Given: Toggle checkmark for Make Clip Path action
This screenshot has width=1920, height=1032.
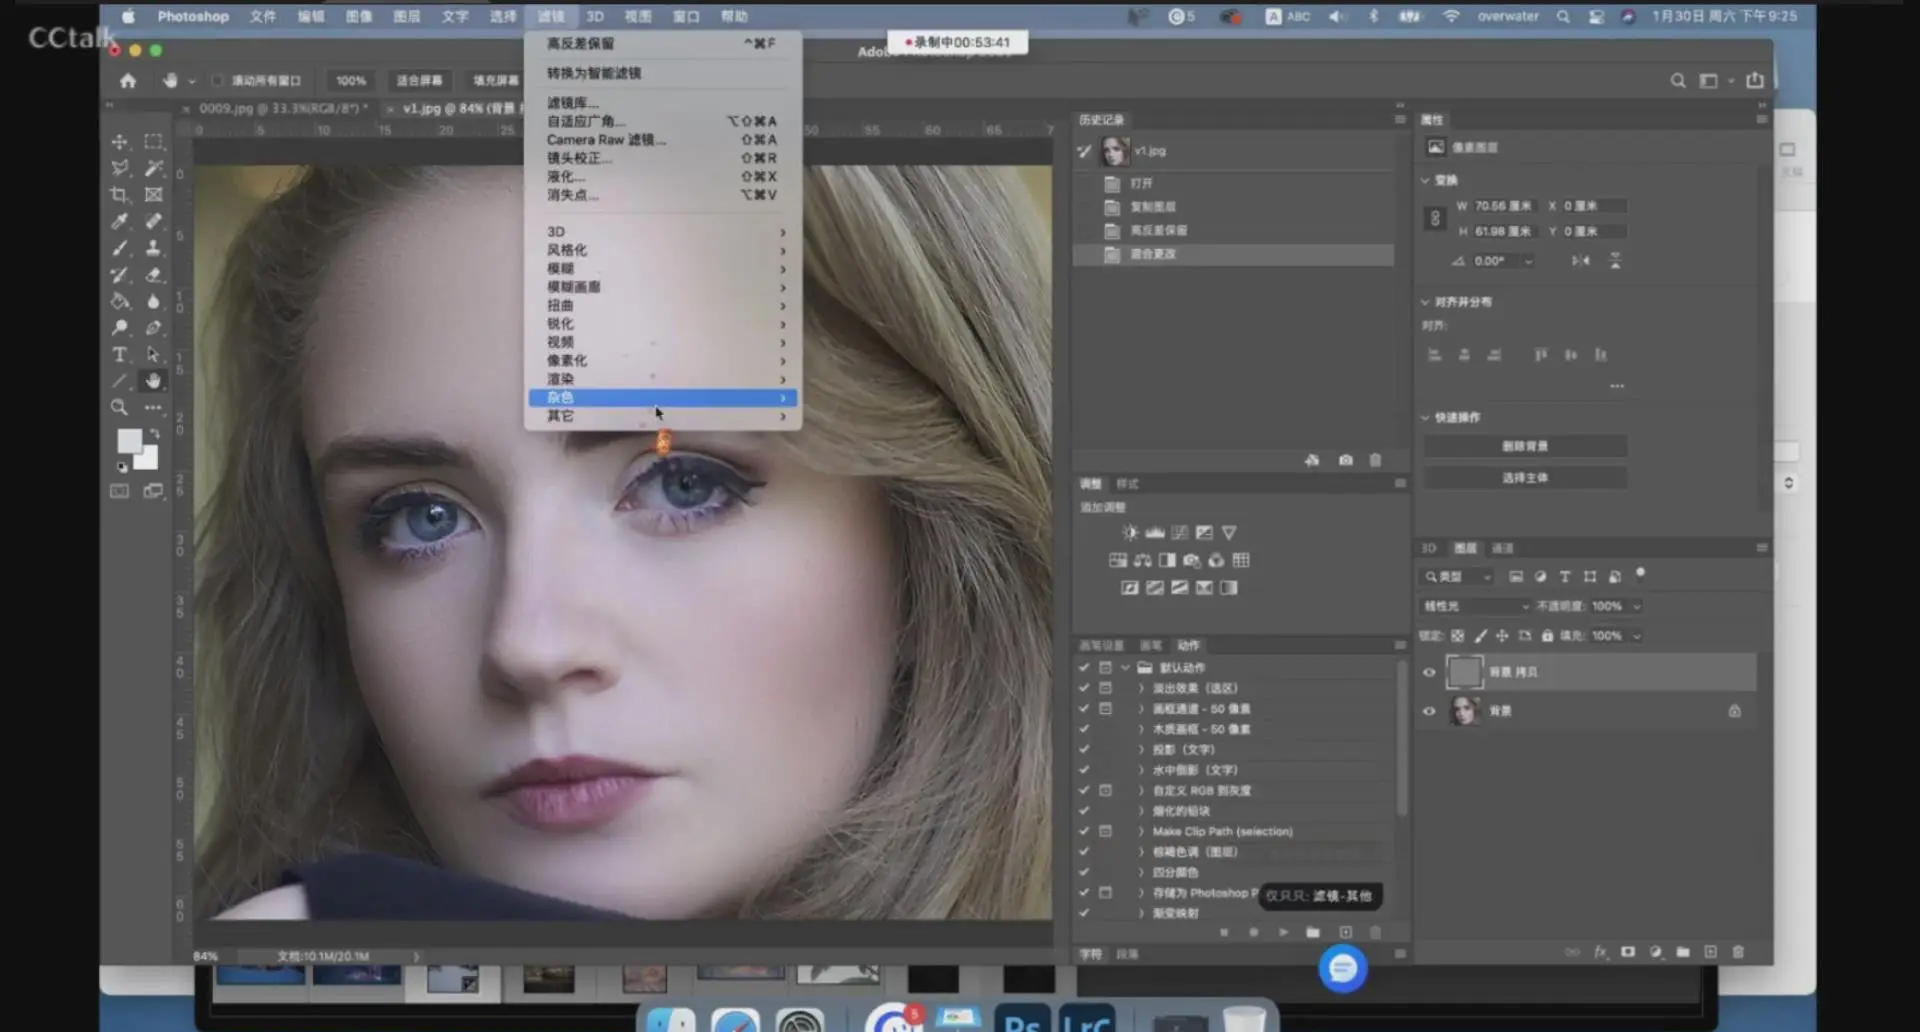Looking at the screenshot, I should click(1084, 831).
